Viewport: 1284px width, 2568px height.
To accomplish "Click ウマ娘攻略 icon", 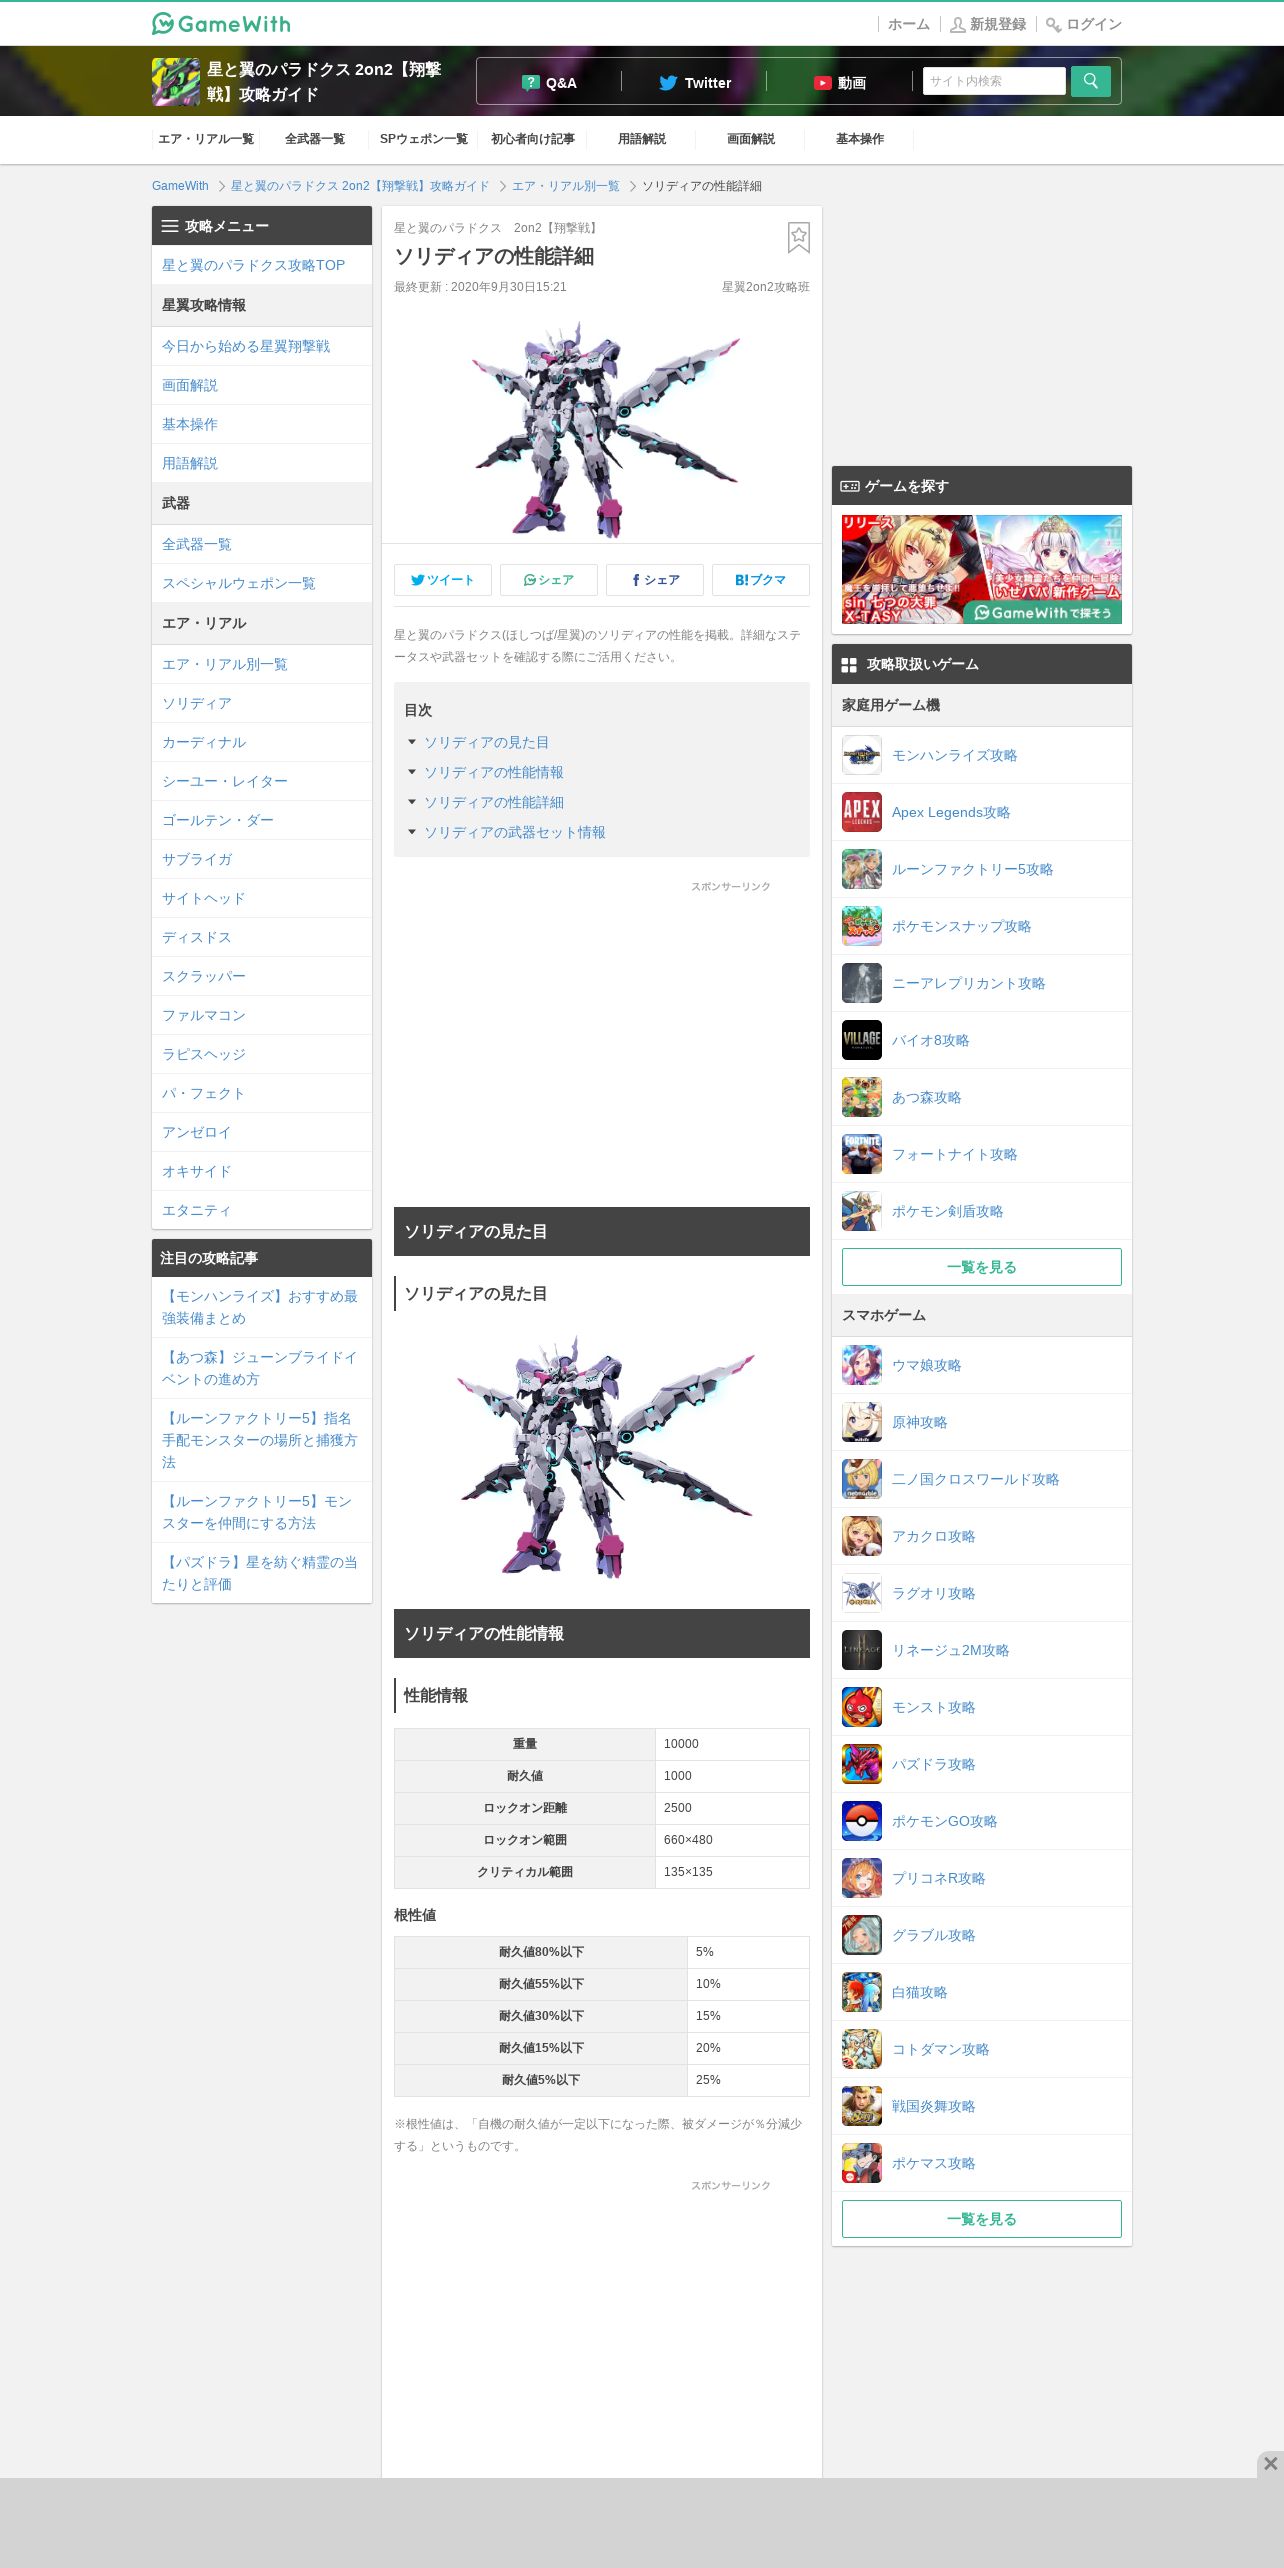I will pos(861,1365).
